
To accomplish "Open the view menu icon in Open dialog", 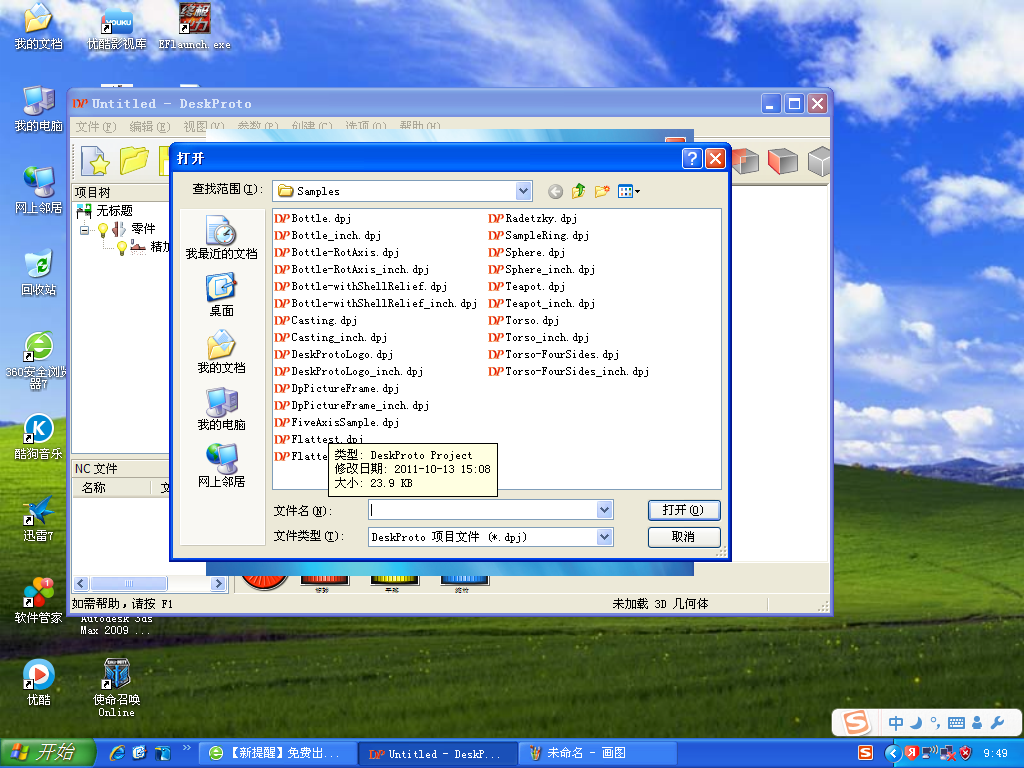I will [x=628, y=191].
